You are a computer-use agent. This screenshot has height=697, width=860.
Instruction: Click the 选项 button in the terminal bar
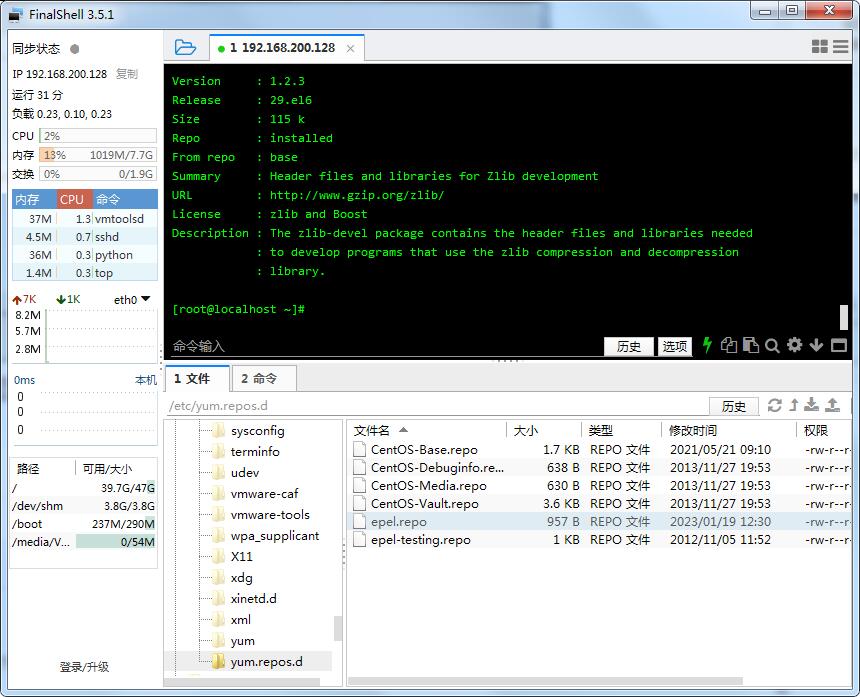pos(675,346)
